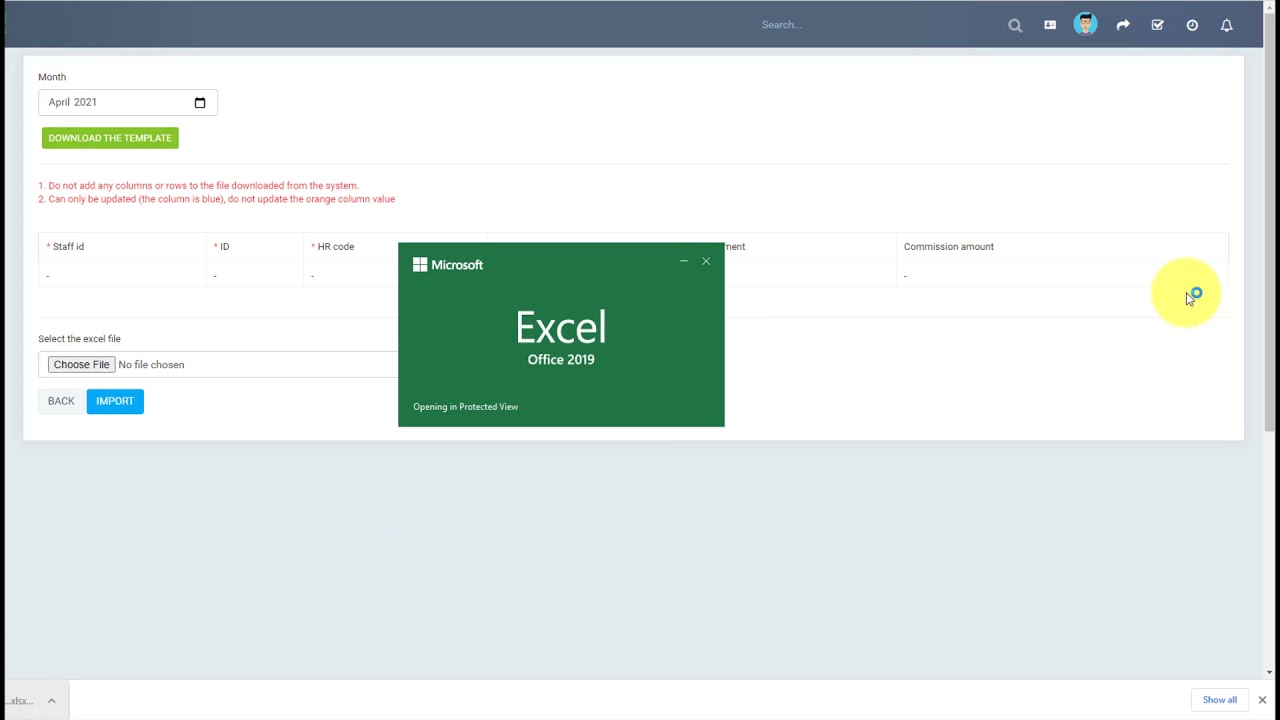Click the Month field showing April 2021
The height and width of the screenshot is (720, 1280).
(x=128, y=102)
